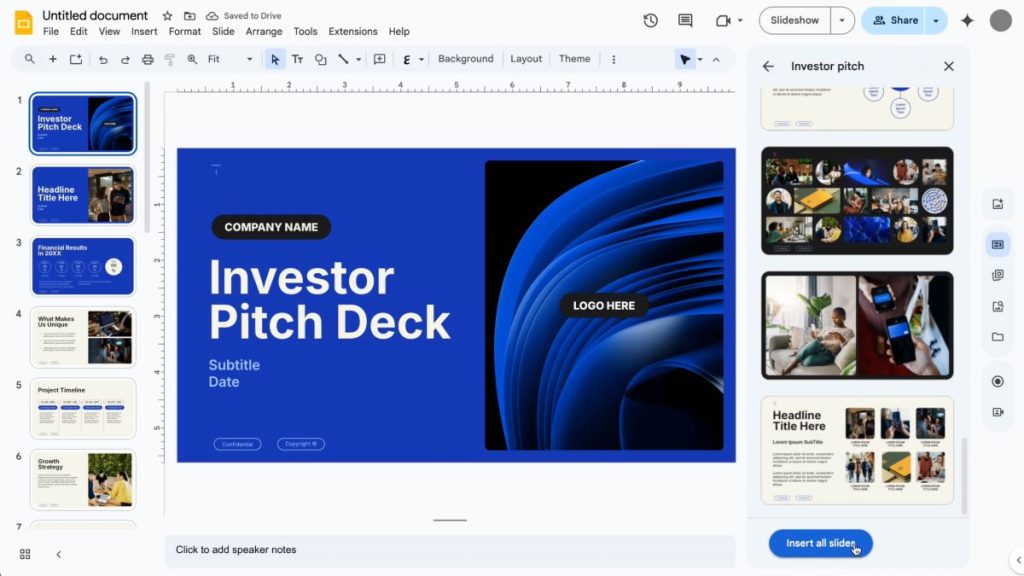Image resolution: width=1024 pixels, height=576 pixels.
Task: Open version history clock icon
Action: pos(651,20)
